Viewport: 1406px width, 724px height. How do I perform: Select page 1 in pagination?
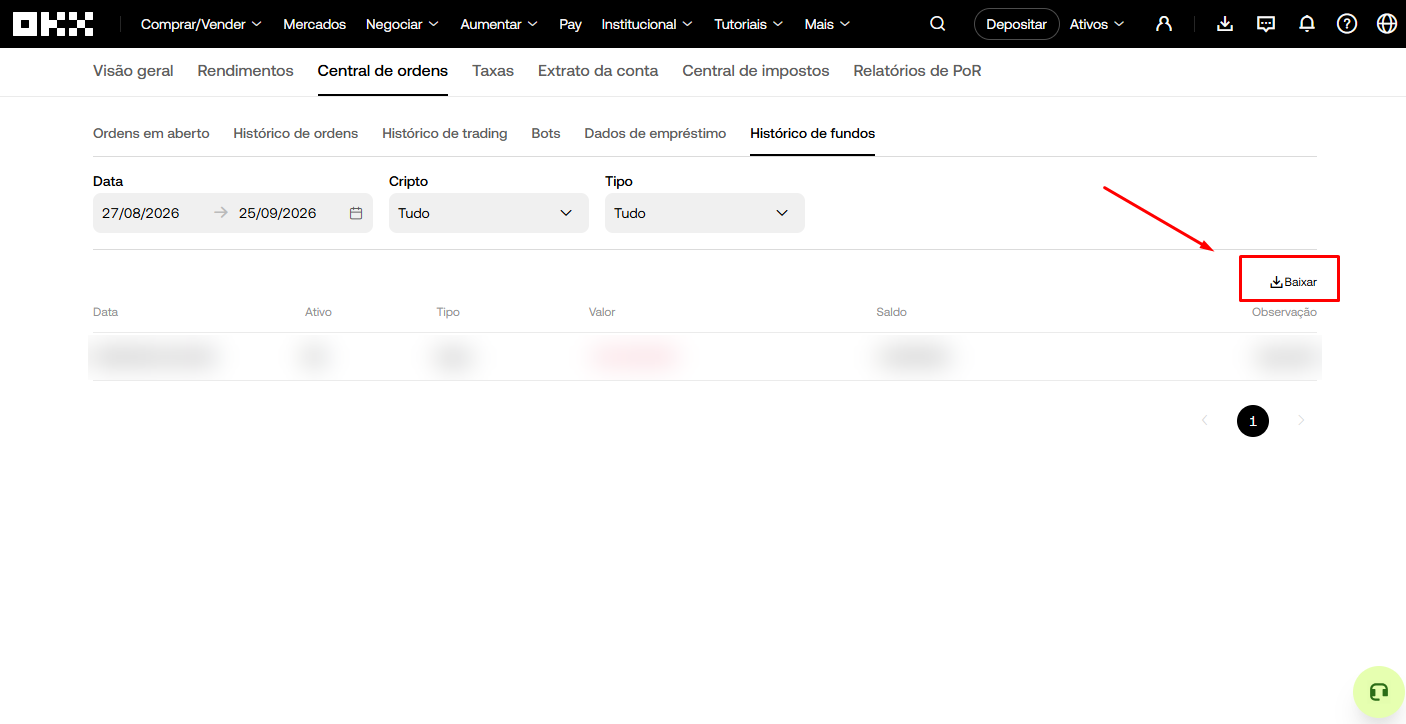click(1253, 421)
